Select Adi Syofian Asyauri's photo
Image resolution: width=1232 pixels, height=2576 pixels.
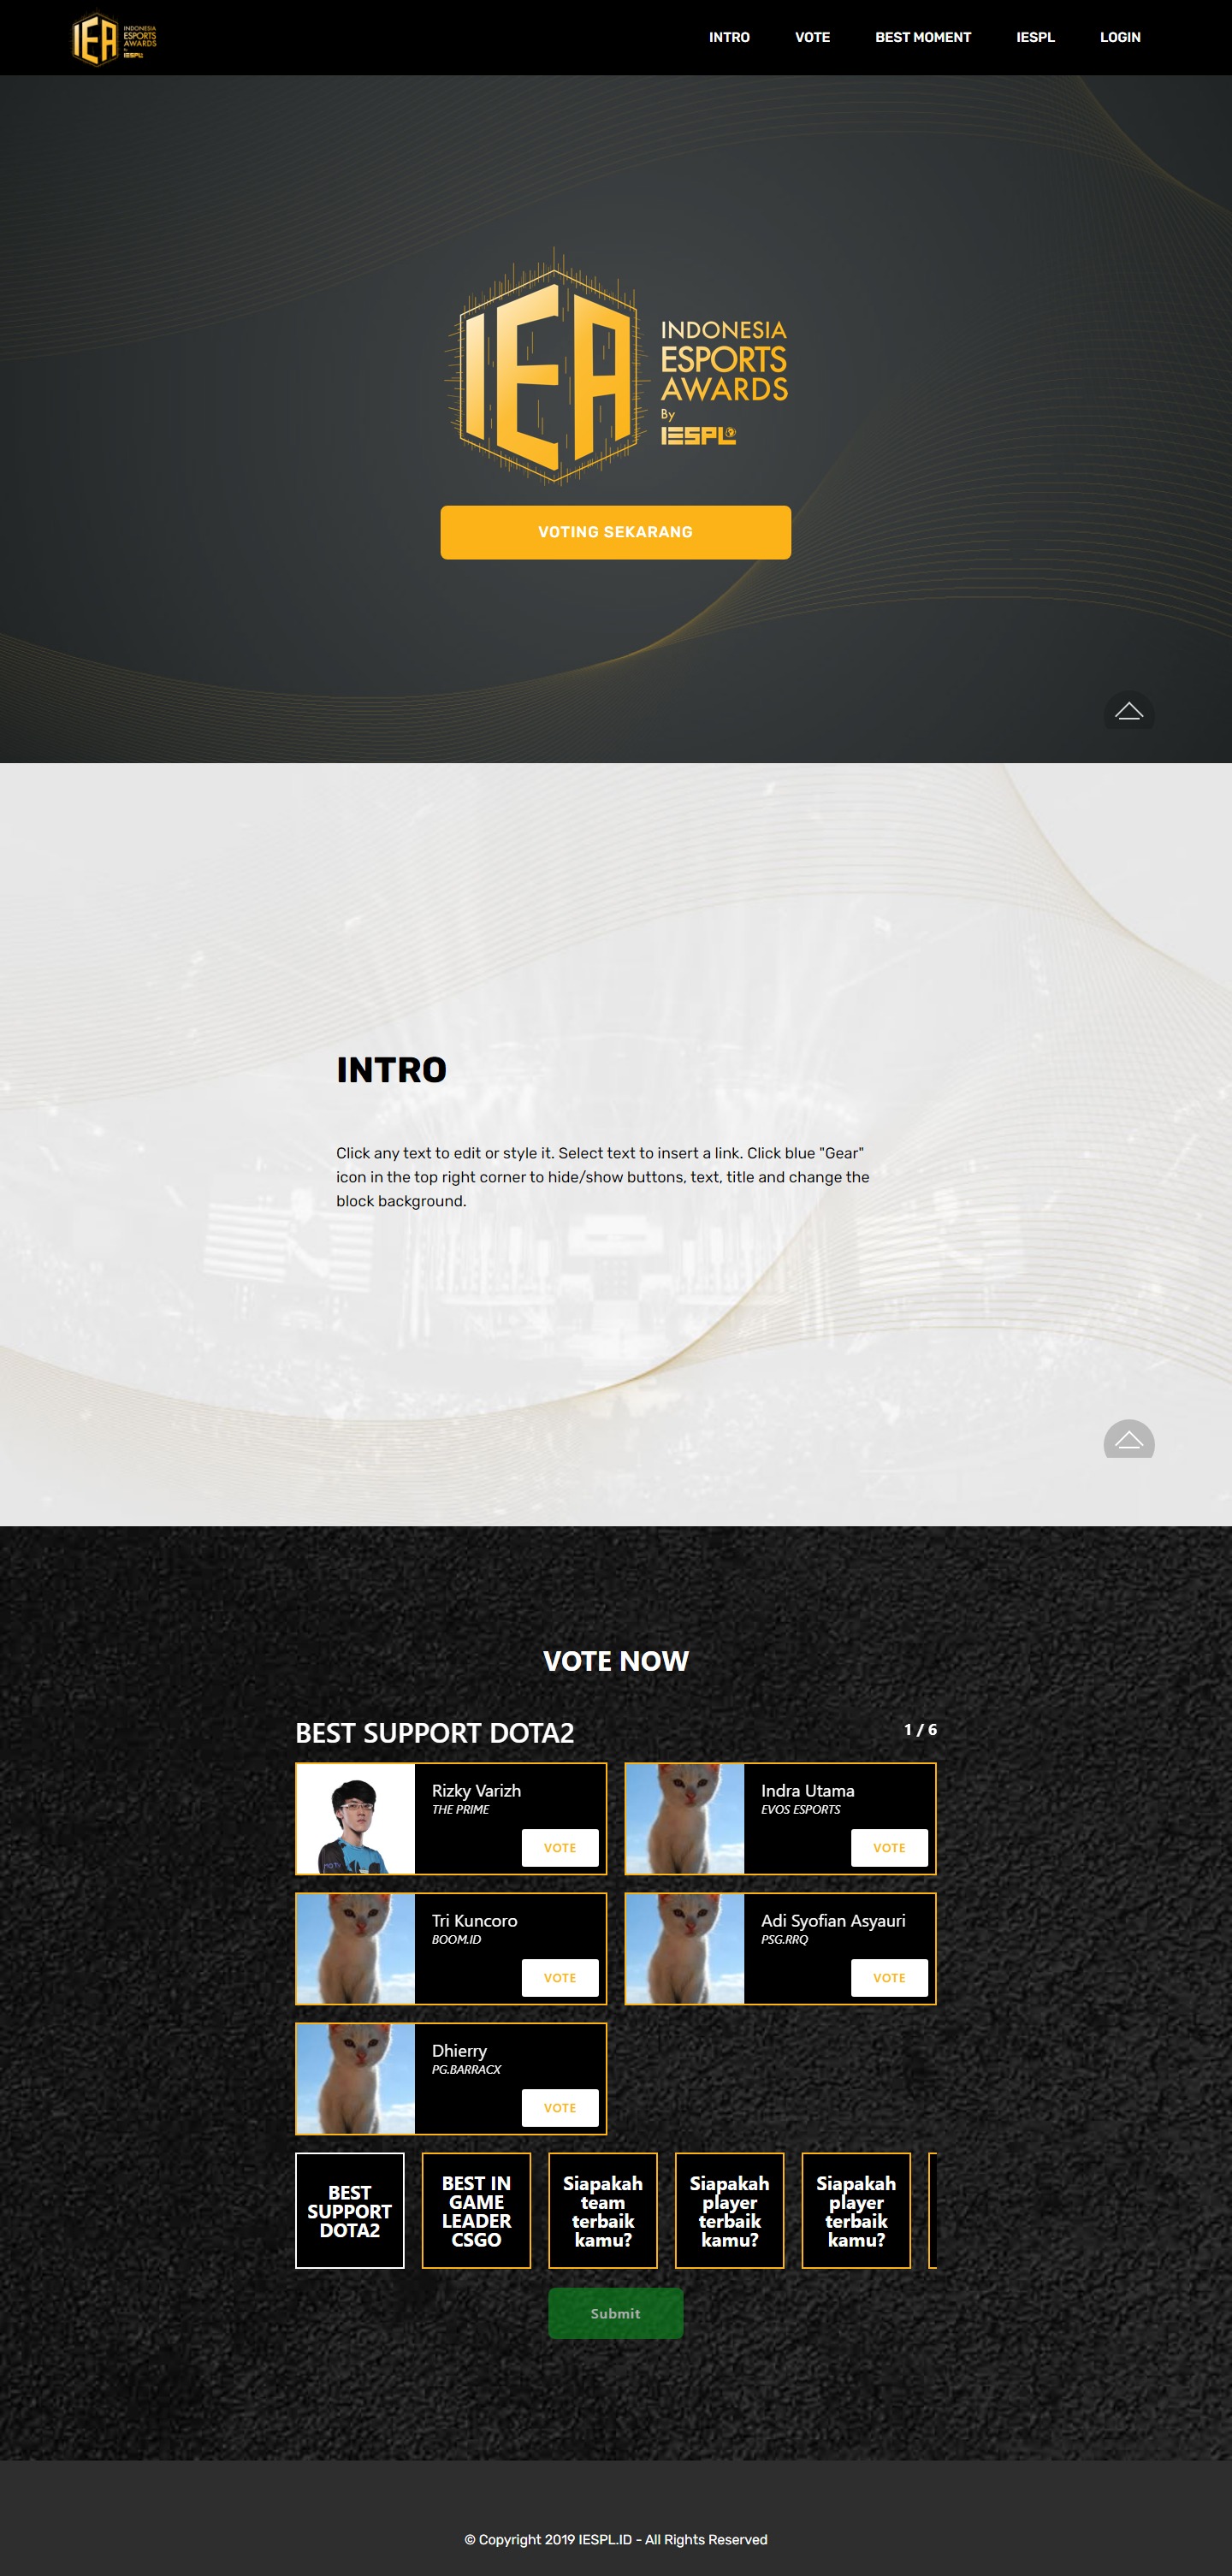coord(685,1949)
